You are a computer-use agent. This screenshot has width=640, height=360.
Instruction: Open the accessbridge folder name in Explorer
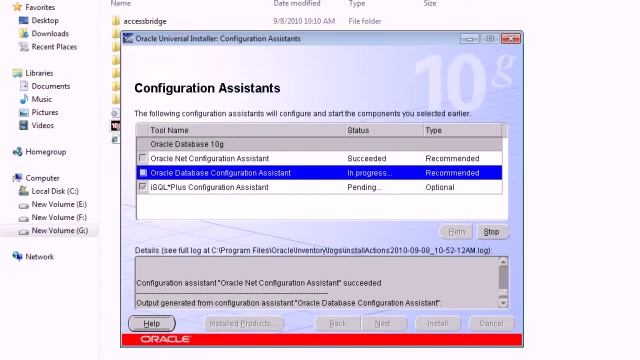click(x=145, y=21)
